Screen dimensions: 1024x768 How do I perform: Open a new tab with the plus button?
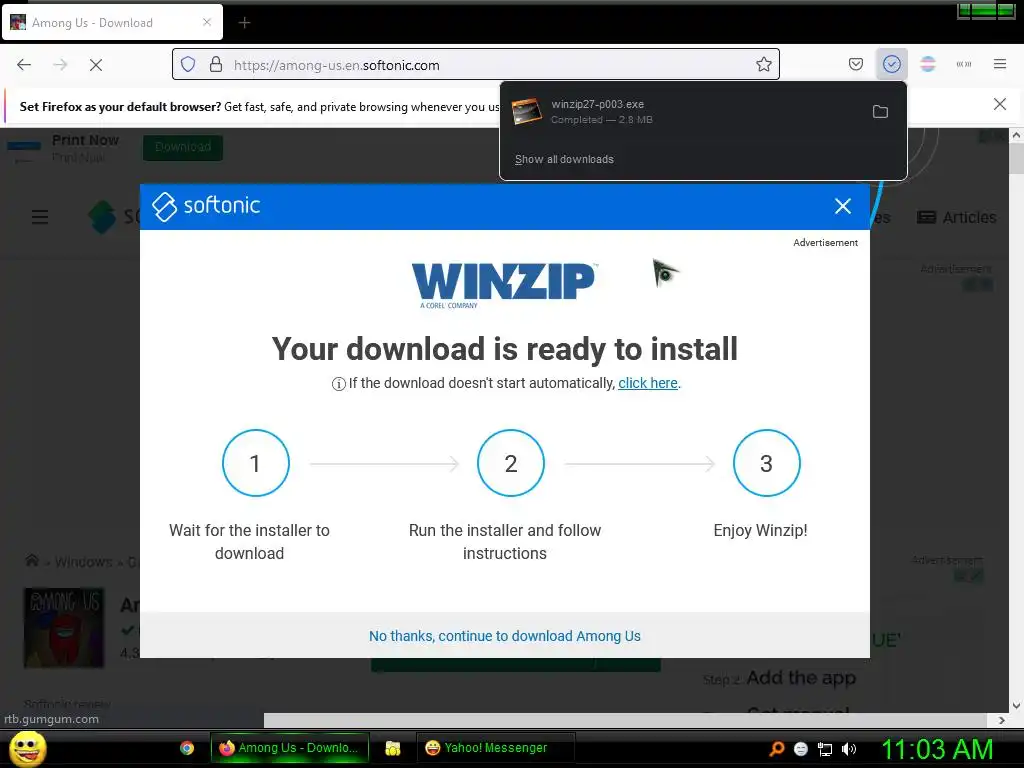[244, 23]
